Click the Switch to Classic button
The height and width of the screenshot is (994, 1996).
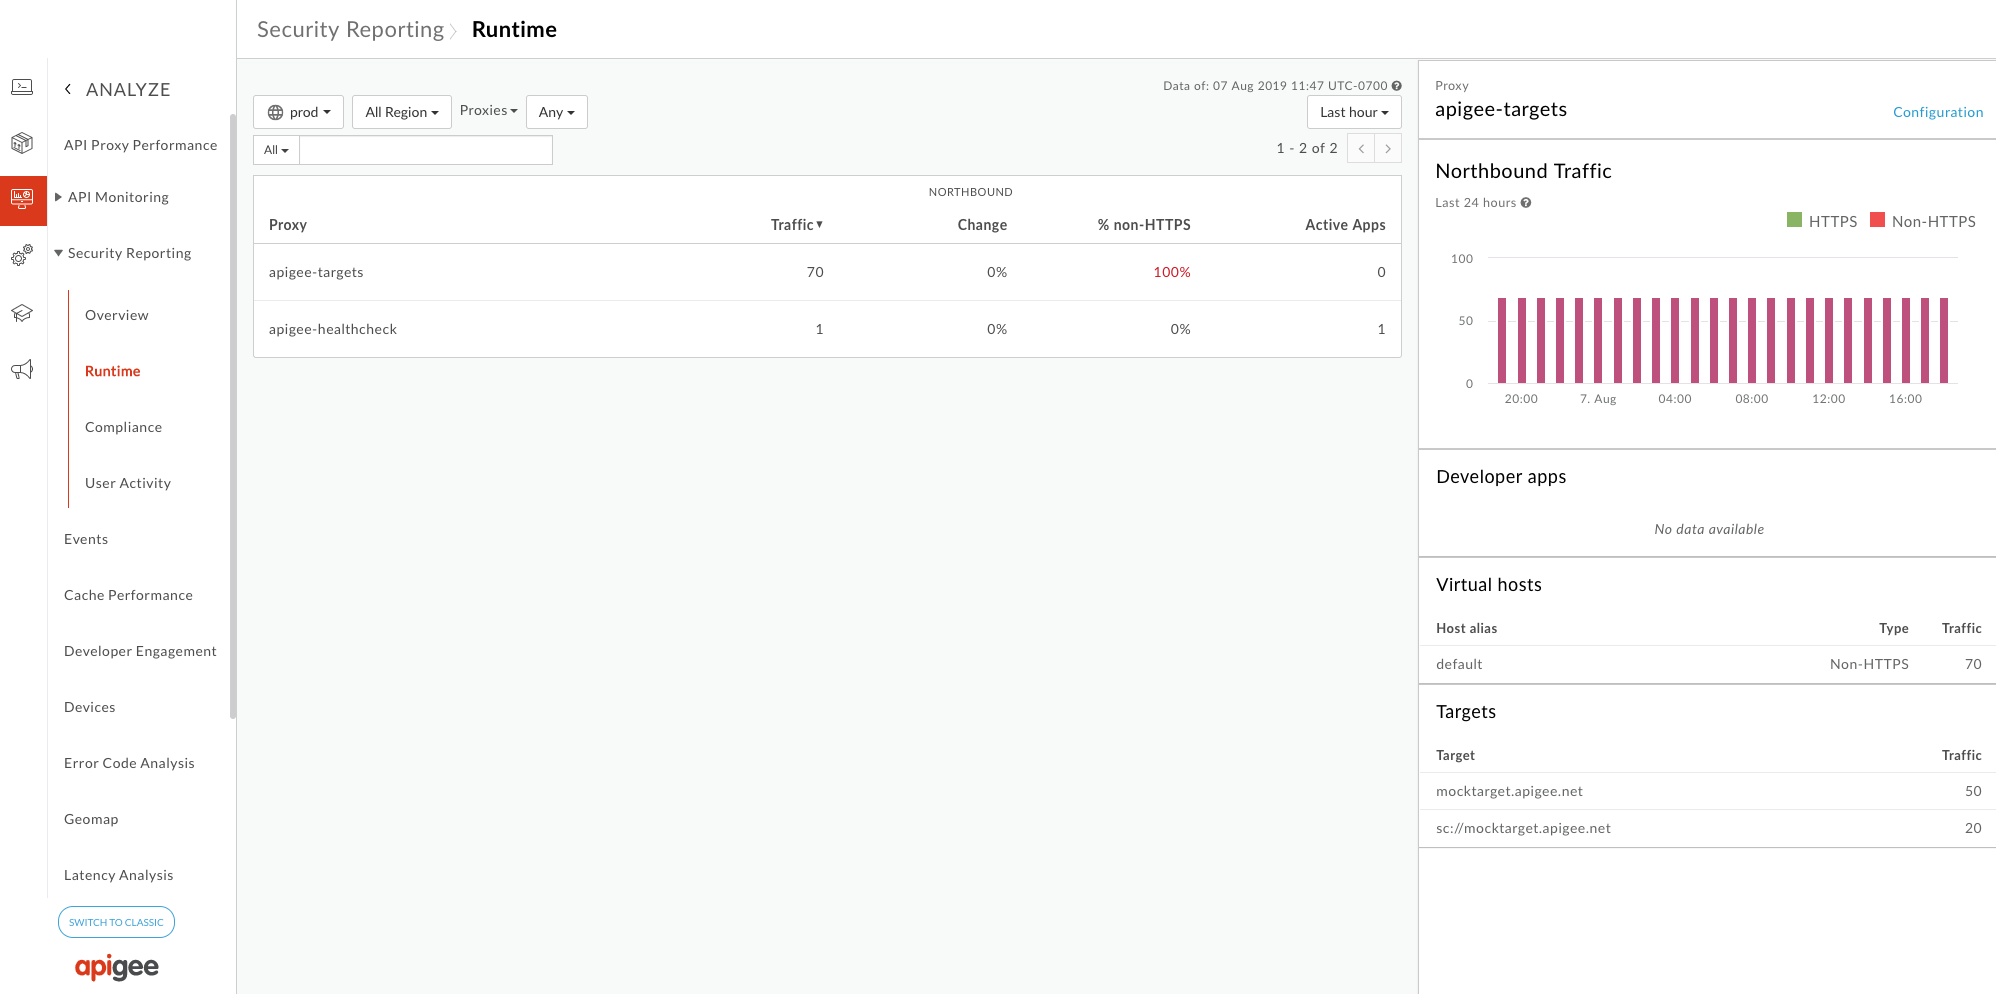coord(116,922)
